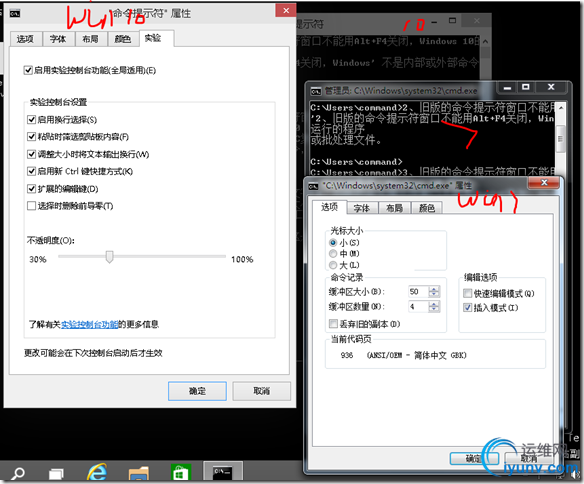The image size is (584, 484).
Task: Click 取消 in the 命令提示符 属性 dialog
Action: (261, 391)
